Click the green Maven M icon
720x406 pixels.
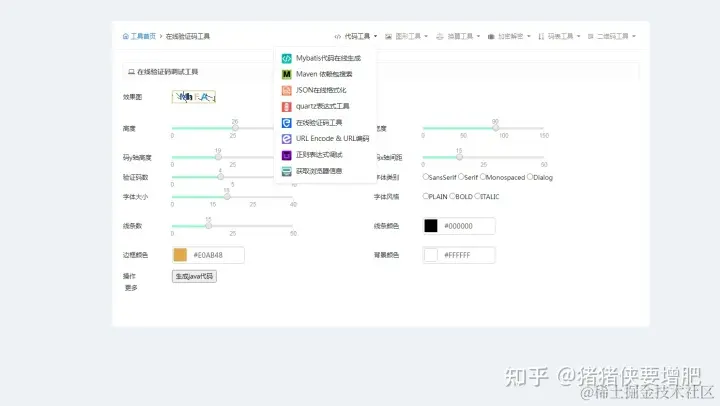[287, 74]
